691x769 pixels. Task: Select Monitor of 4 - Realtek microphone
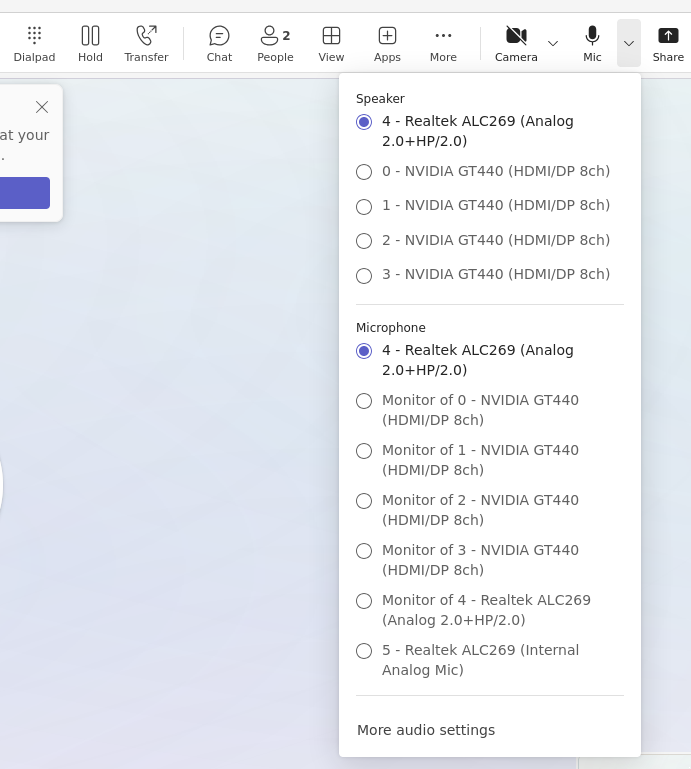coord(364,601)
